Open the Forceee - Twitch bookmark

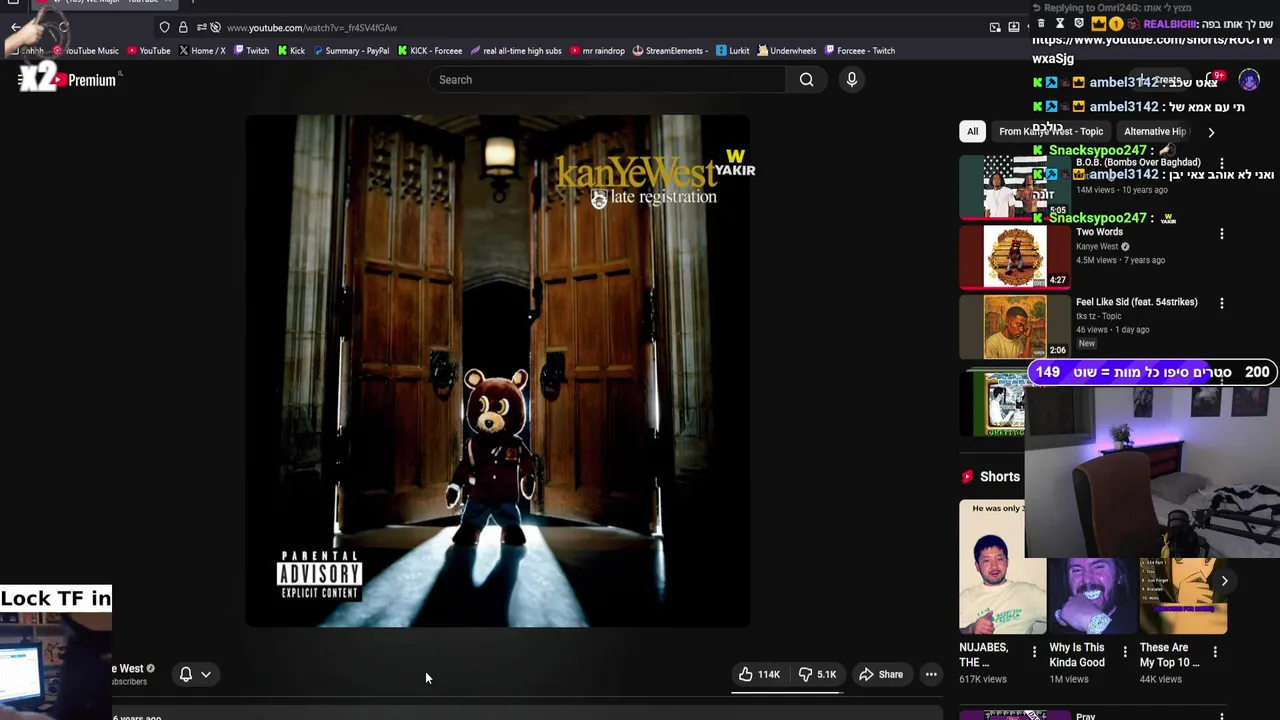(x=860, y=50)
